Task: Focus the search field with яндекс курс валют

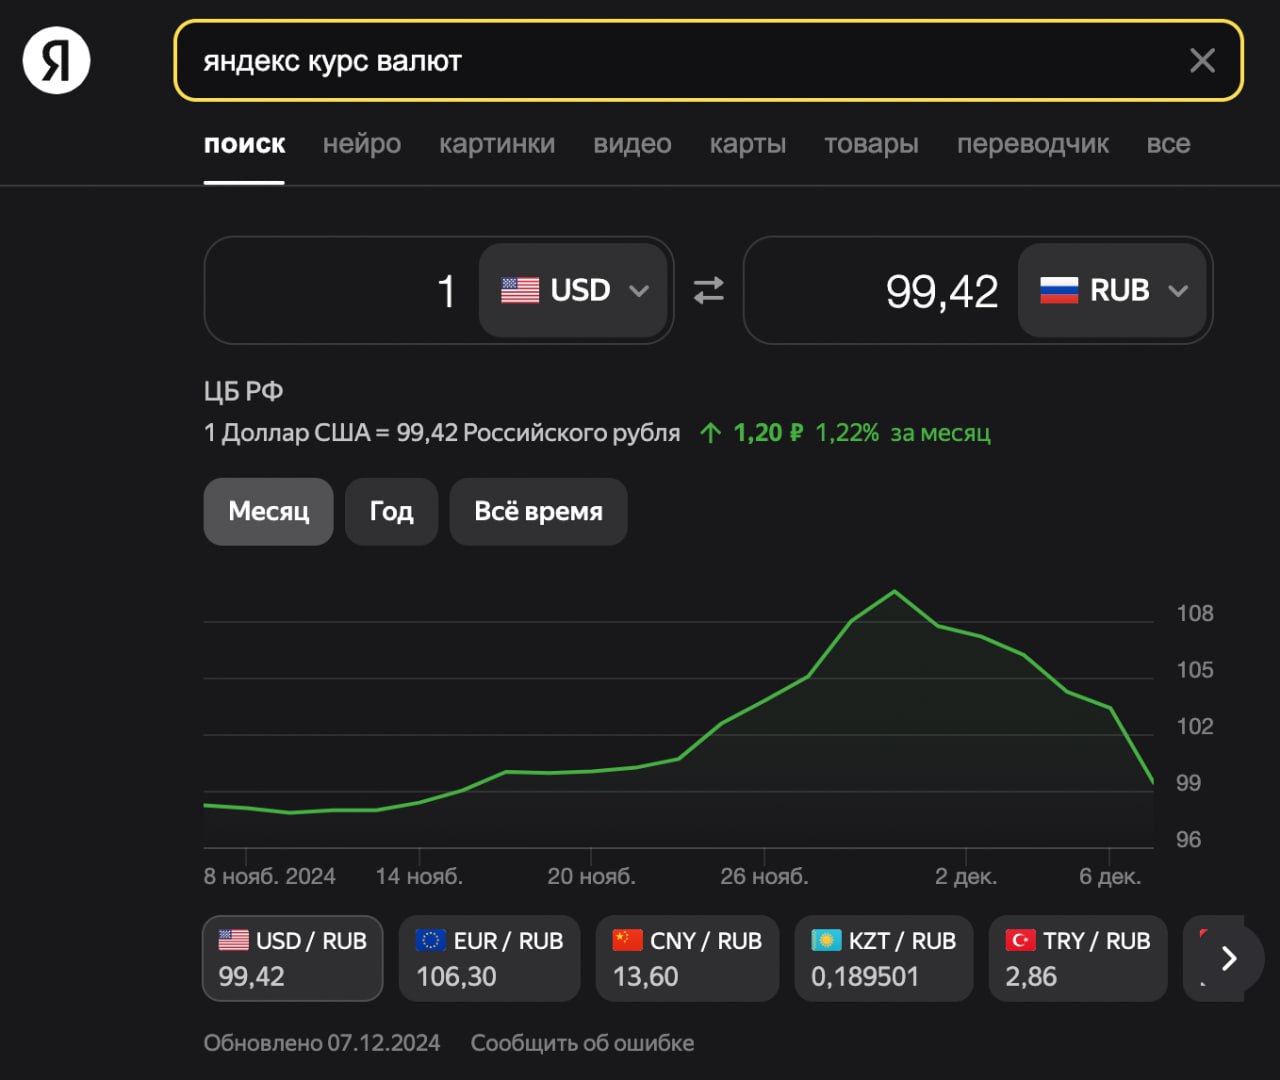Action: [x=708, y=61]
